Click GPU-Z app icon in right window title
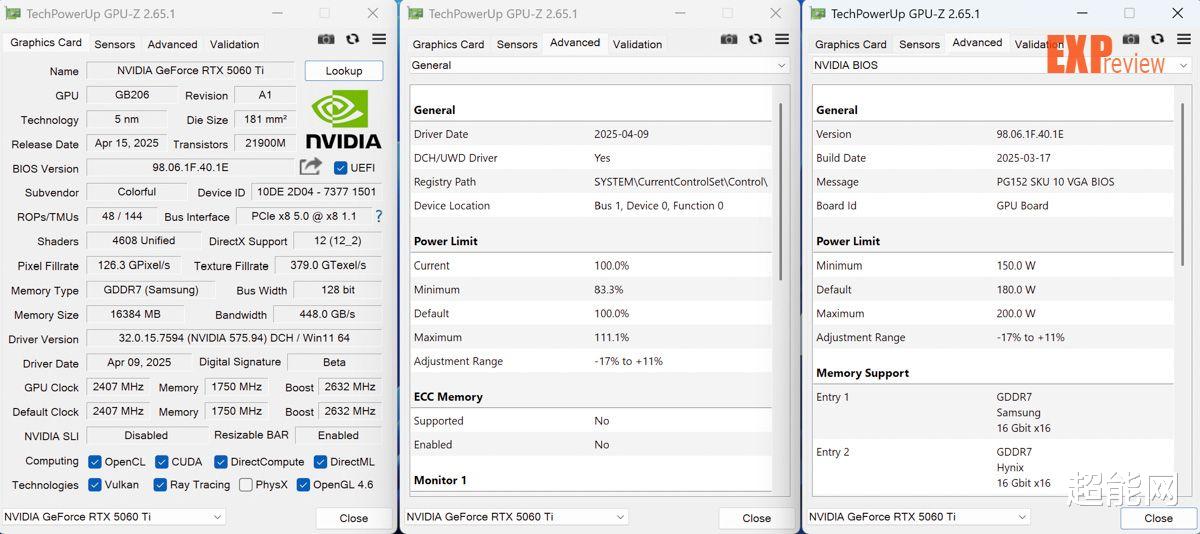 [x=818, y=14]
